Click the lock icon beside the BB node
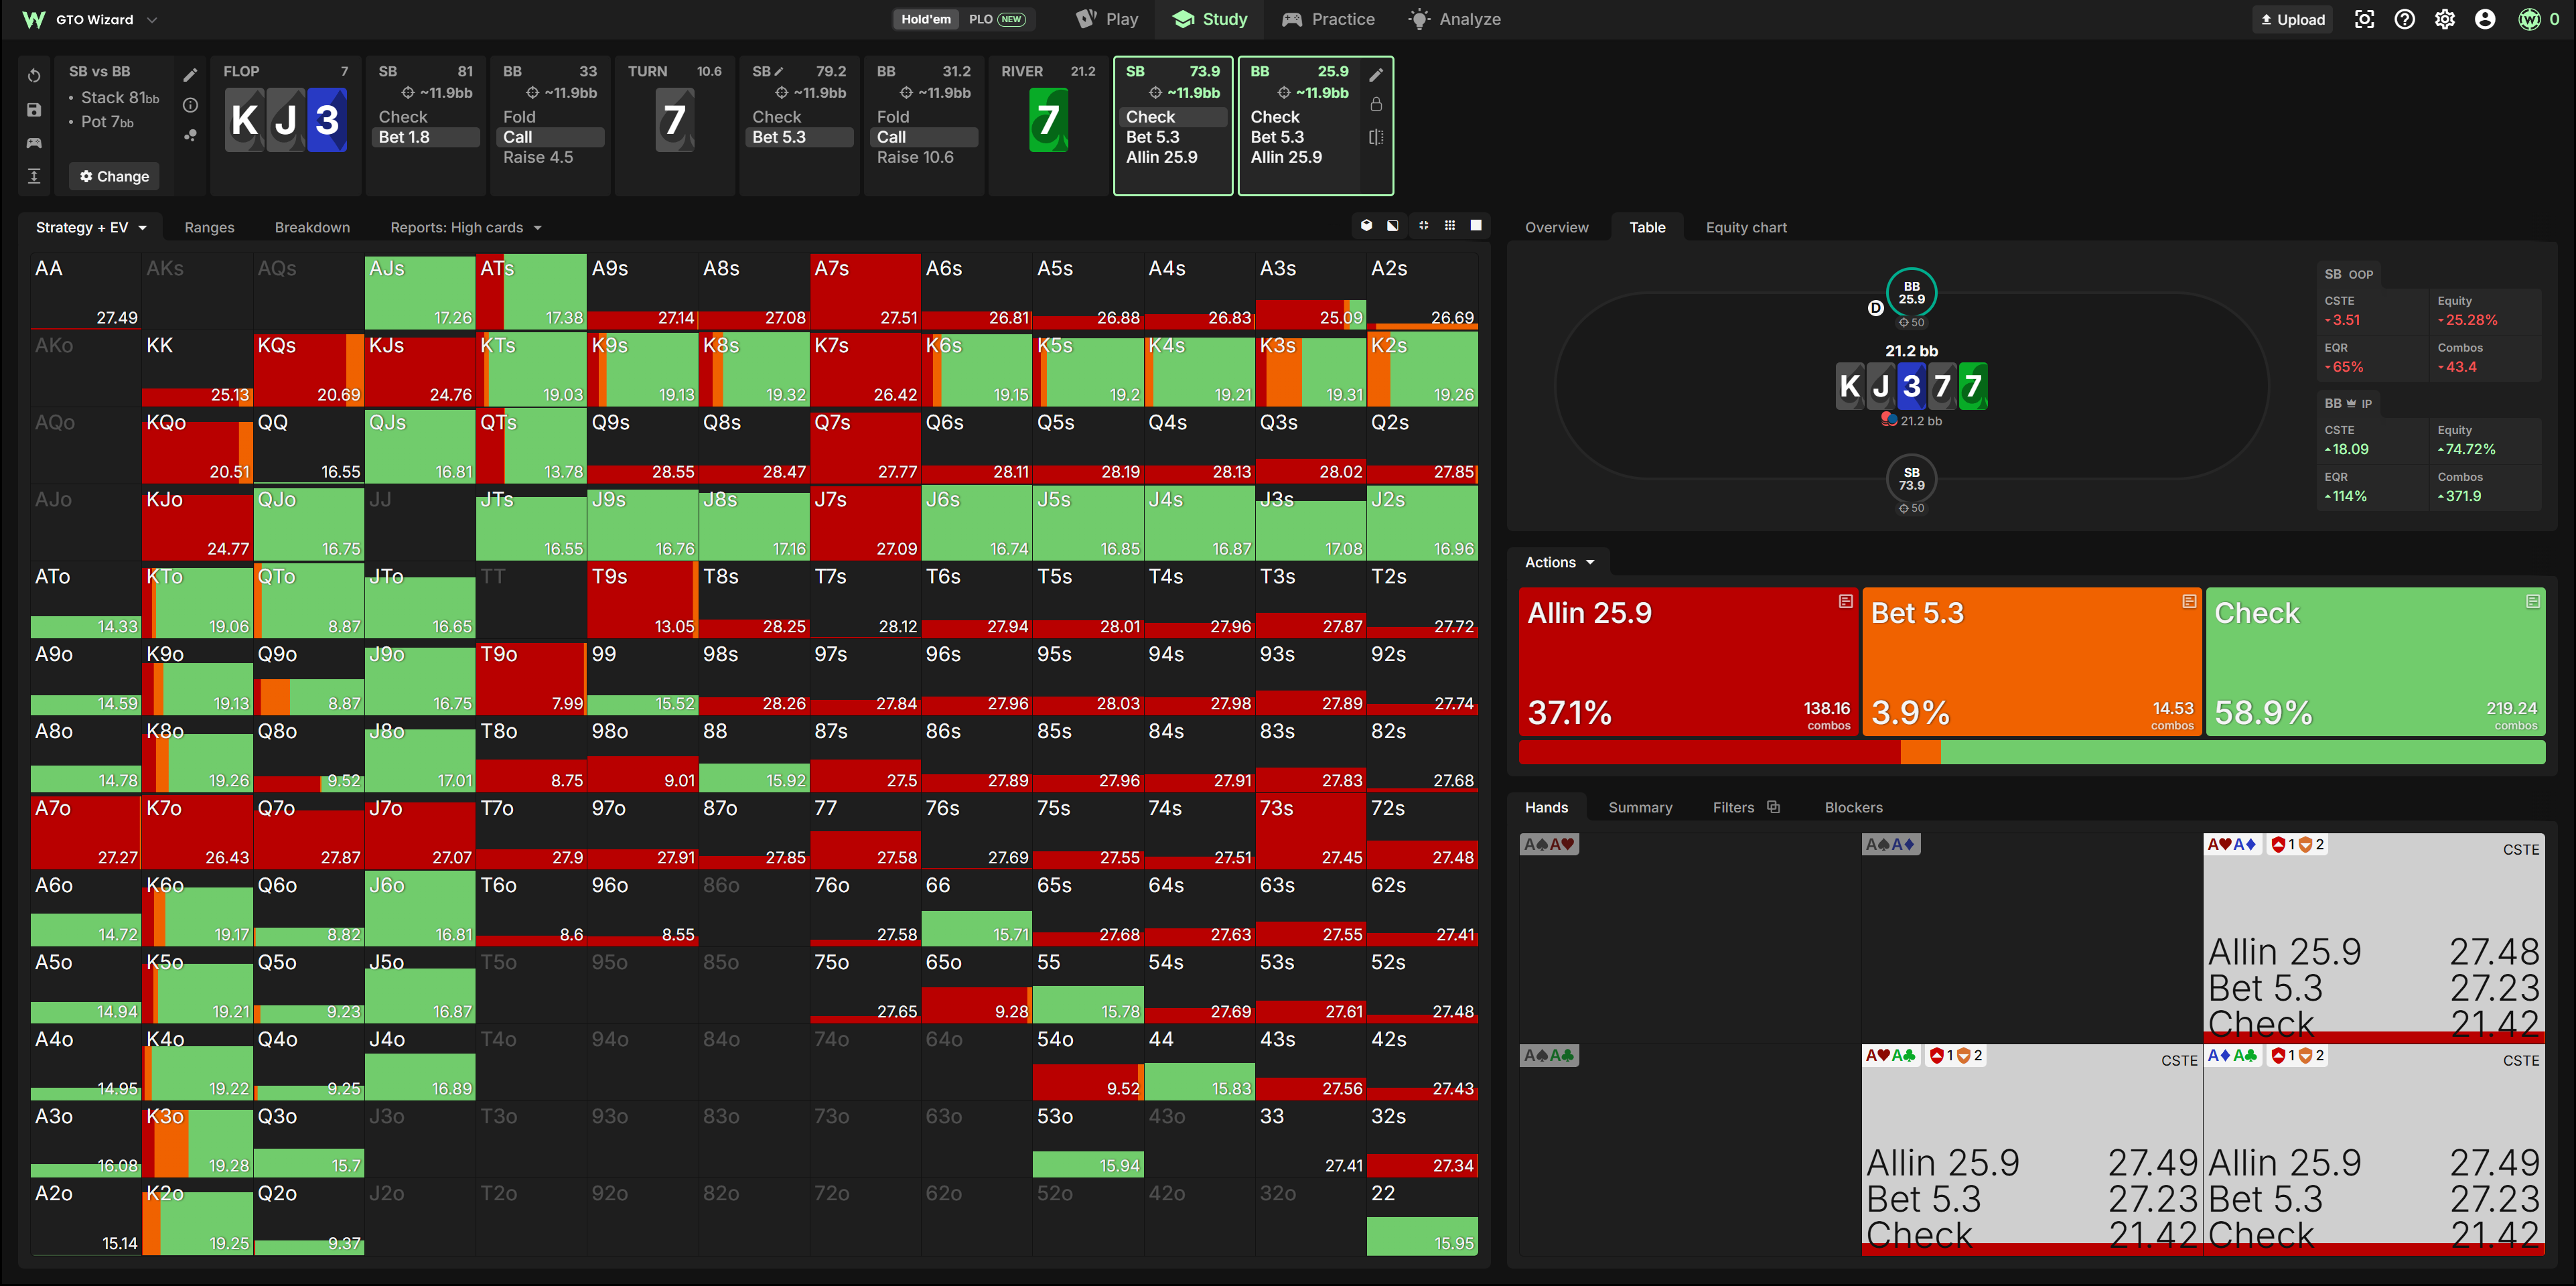Screen dimensions: 2576x1286 [x=1376, y=105]
